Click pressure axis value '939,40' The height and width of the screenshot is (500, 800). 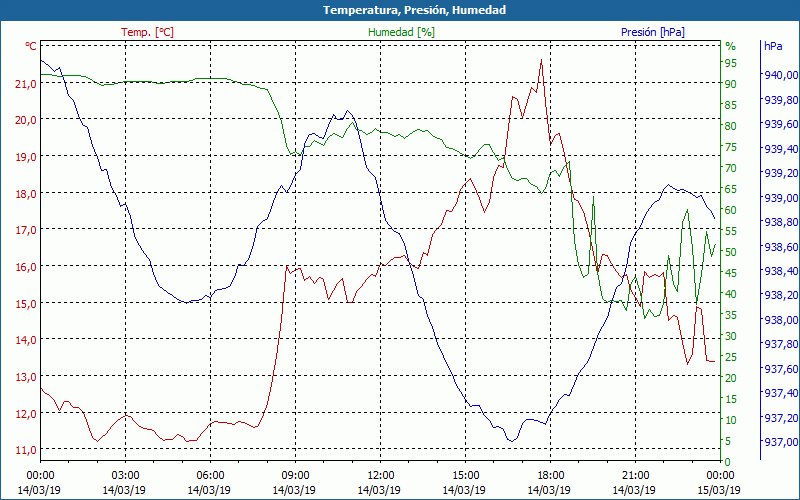(x=780, y=148)
